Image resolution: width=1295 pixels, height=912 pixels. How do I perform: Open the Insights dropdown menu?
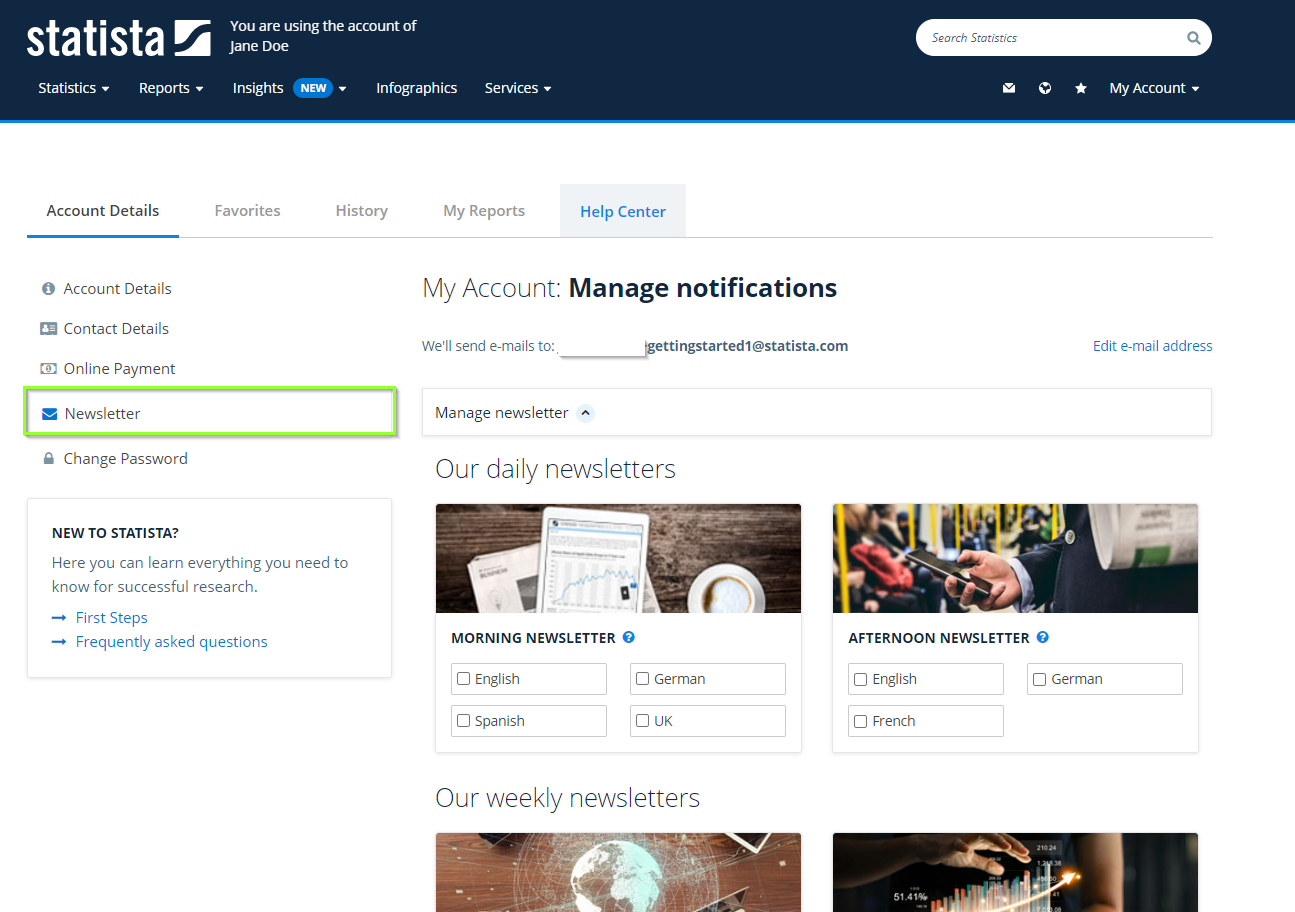[x=290, y=88]
